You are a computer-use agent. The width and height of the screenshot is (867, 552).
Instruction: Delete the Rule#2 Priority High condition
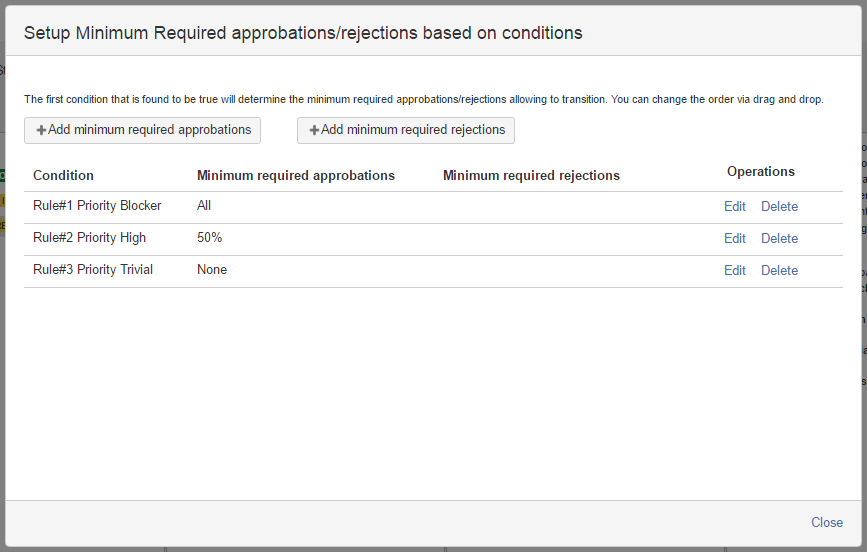click(779, 238)
